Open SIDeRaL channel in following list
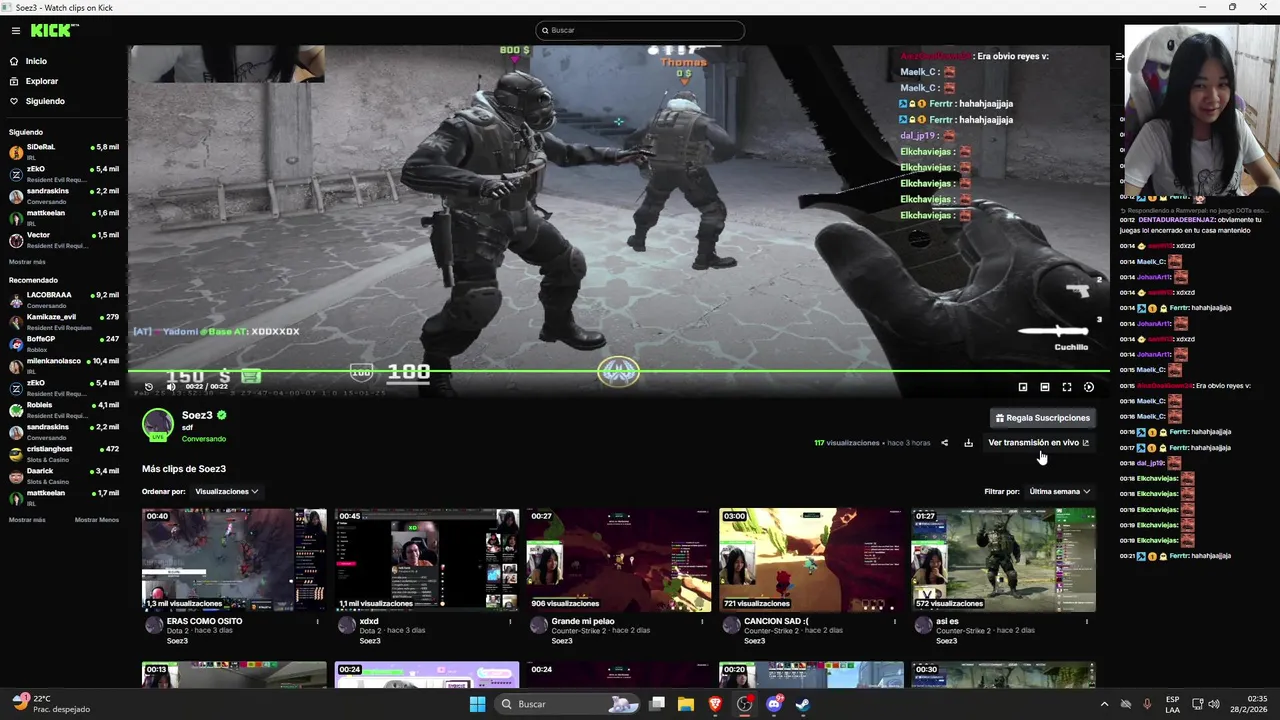The image size is (1280, 720). (x=63, y=151)
